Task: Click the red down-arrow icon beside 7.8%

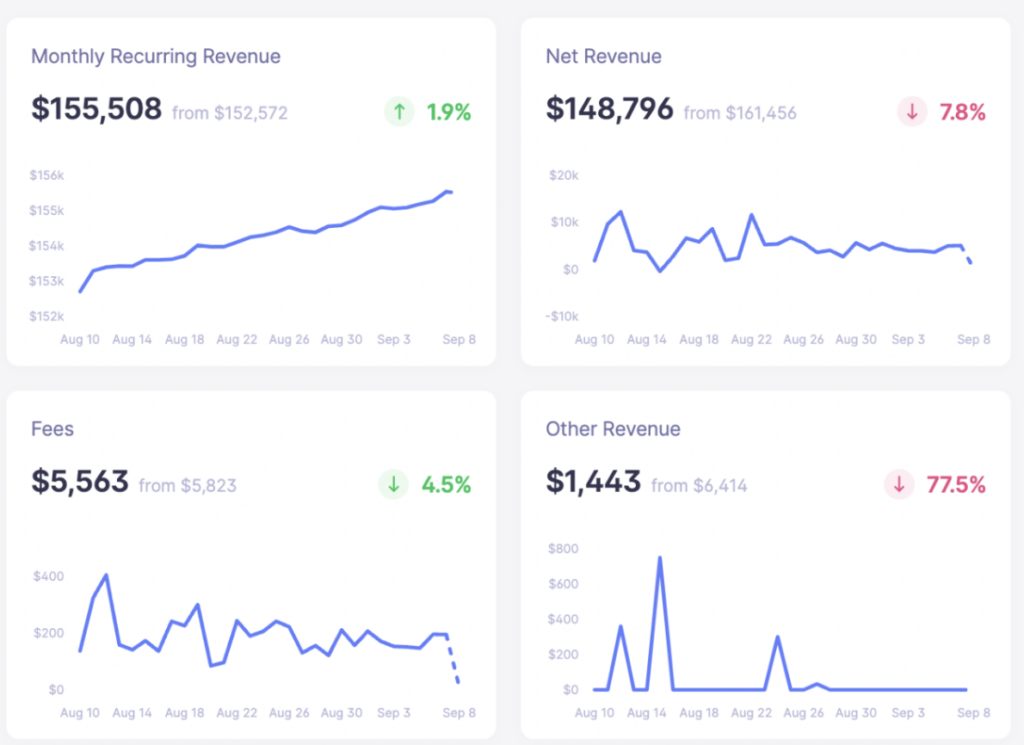Action: pyautogui.click(x=912, y=112)
